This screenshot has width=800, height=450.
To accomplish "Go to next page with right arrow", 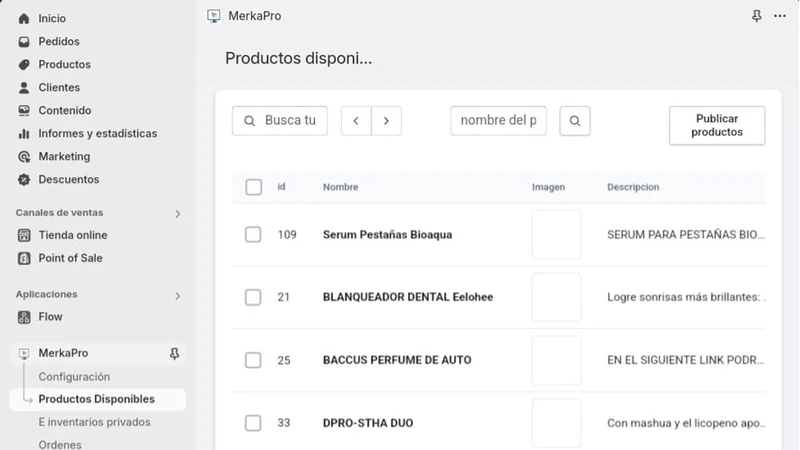I will (x=386, y=121).
